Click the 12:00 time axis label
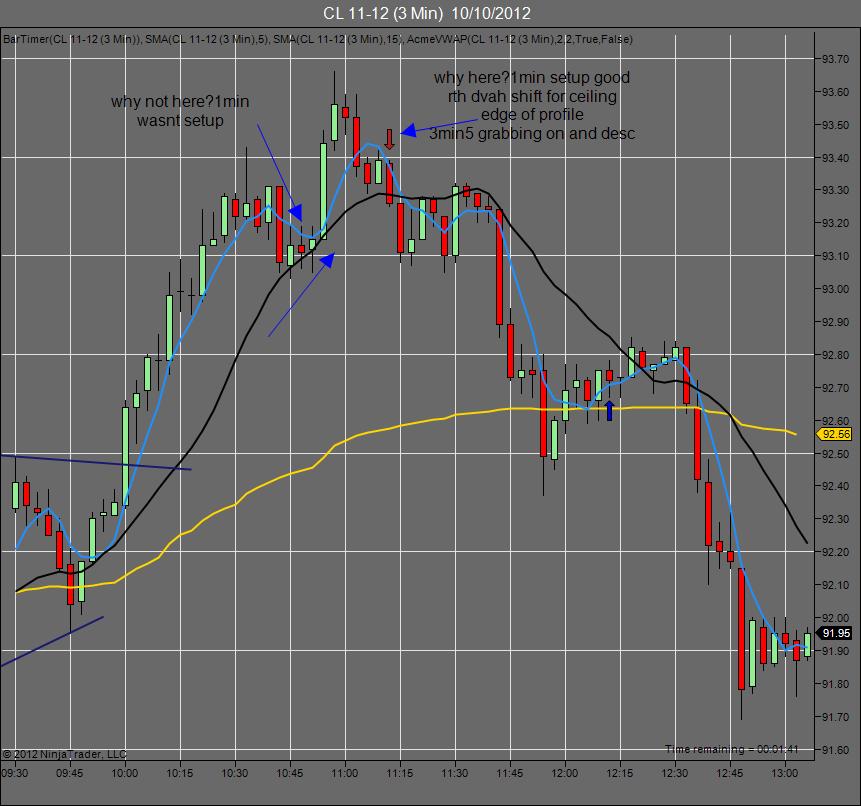This screenshot has width=861, height=806. point(564,773)
